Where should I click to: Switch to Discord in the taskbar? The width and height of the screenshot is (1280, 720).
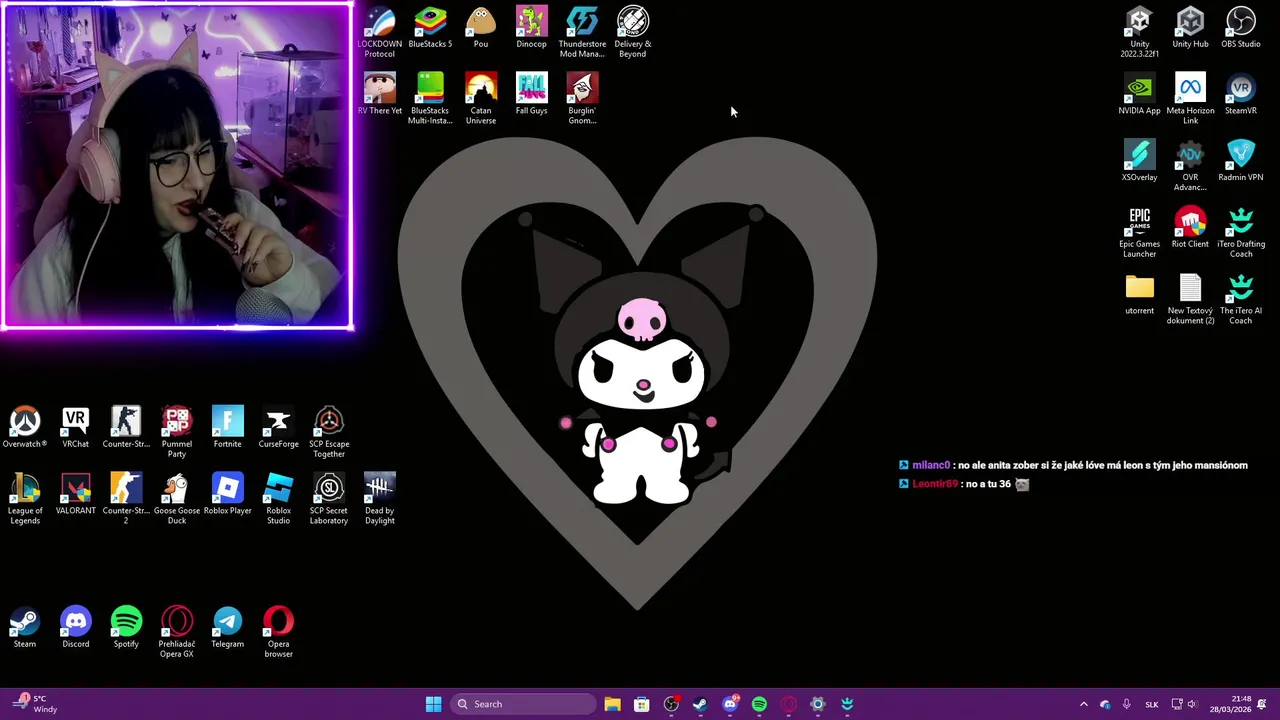[x=730, y=704]
